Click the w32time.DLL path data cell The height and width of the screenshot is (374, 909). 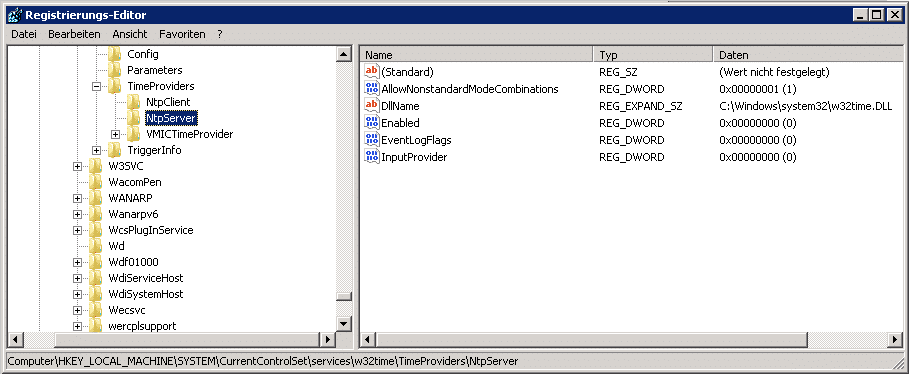[x=805, y=106]
